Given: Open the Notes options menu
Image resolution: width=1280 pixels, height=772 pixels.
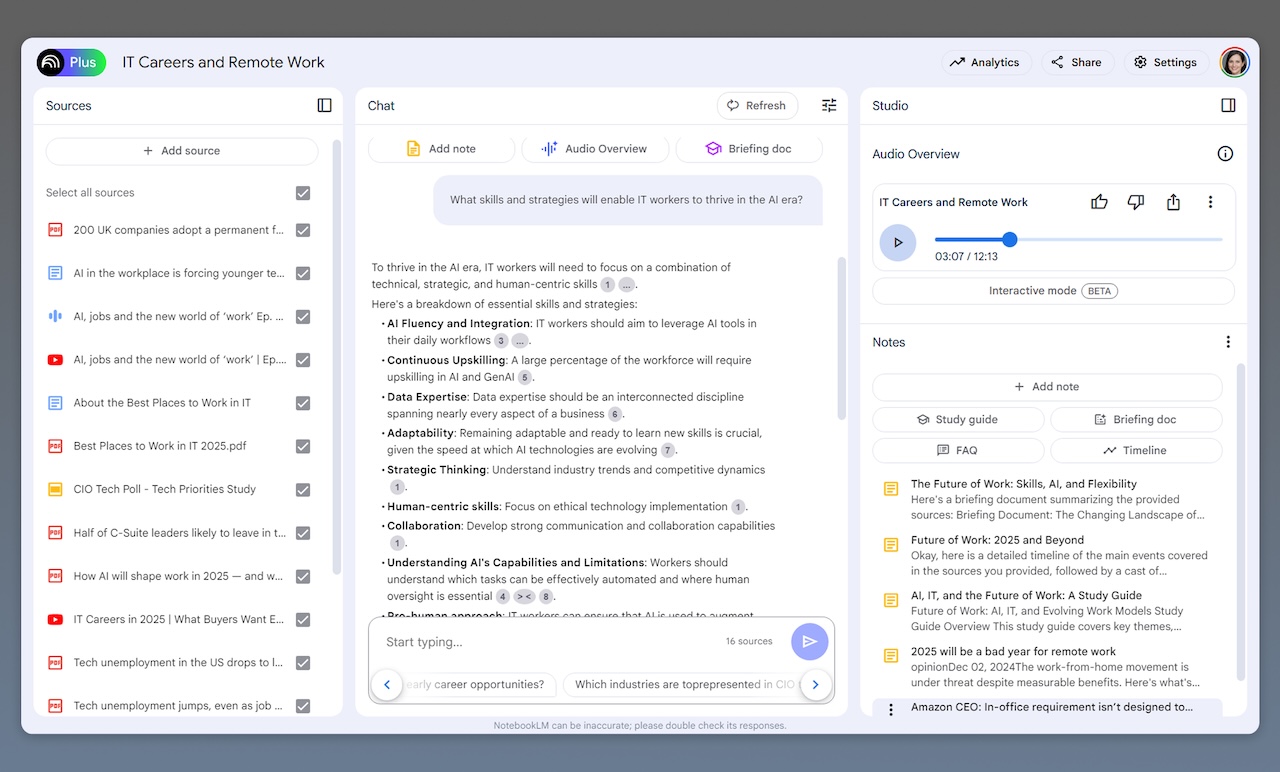Looking at the screenshot, I should (x=1228, y=341).
